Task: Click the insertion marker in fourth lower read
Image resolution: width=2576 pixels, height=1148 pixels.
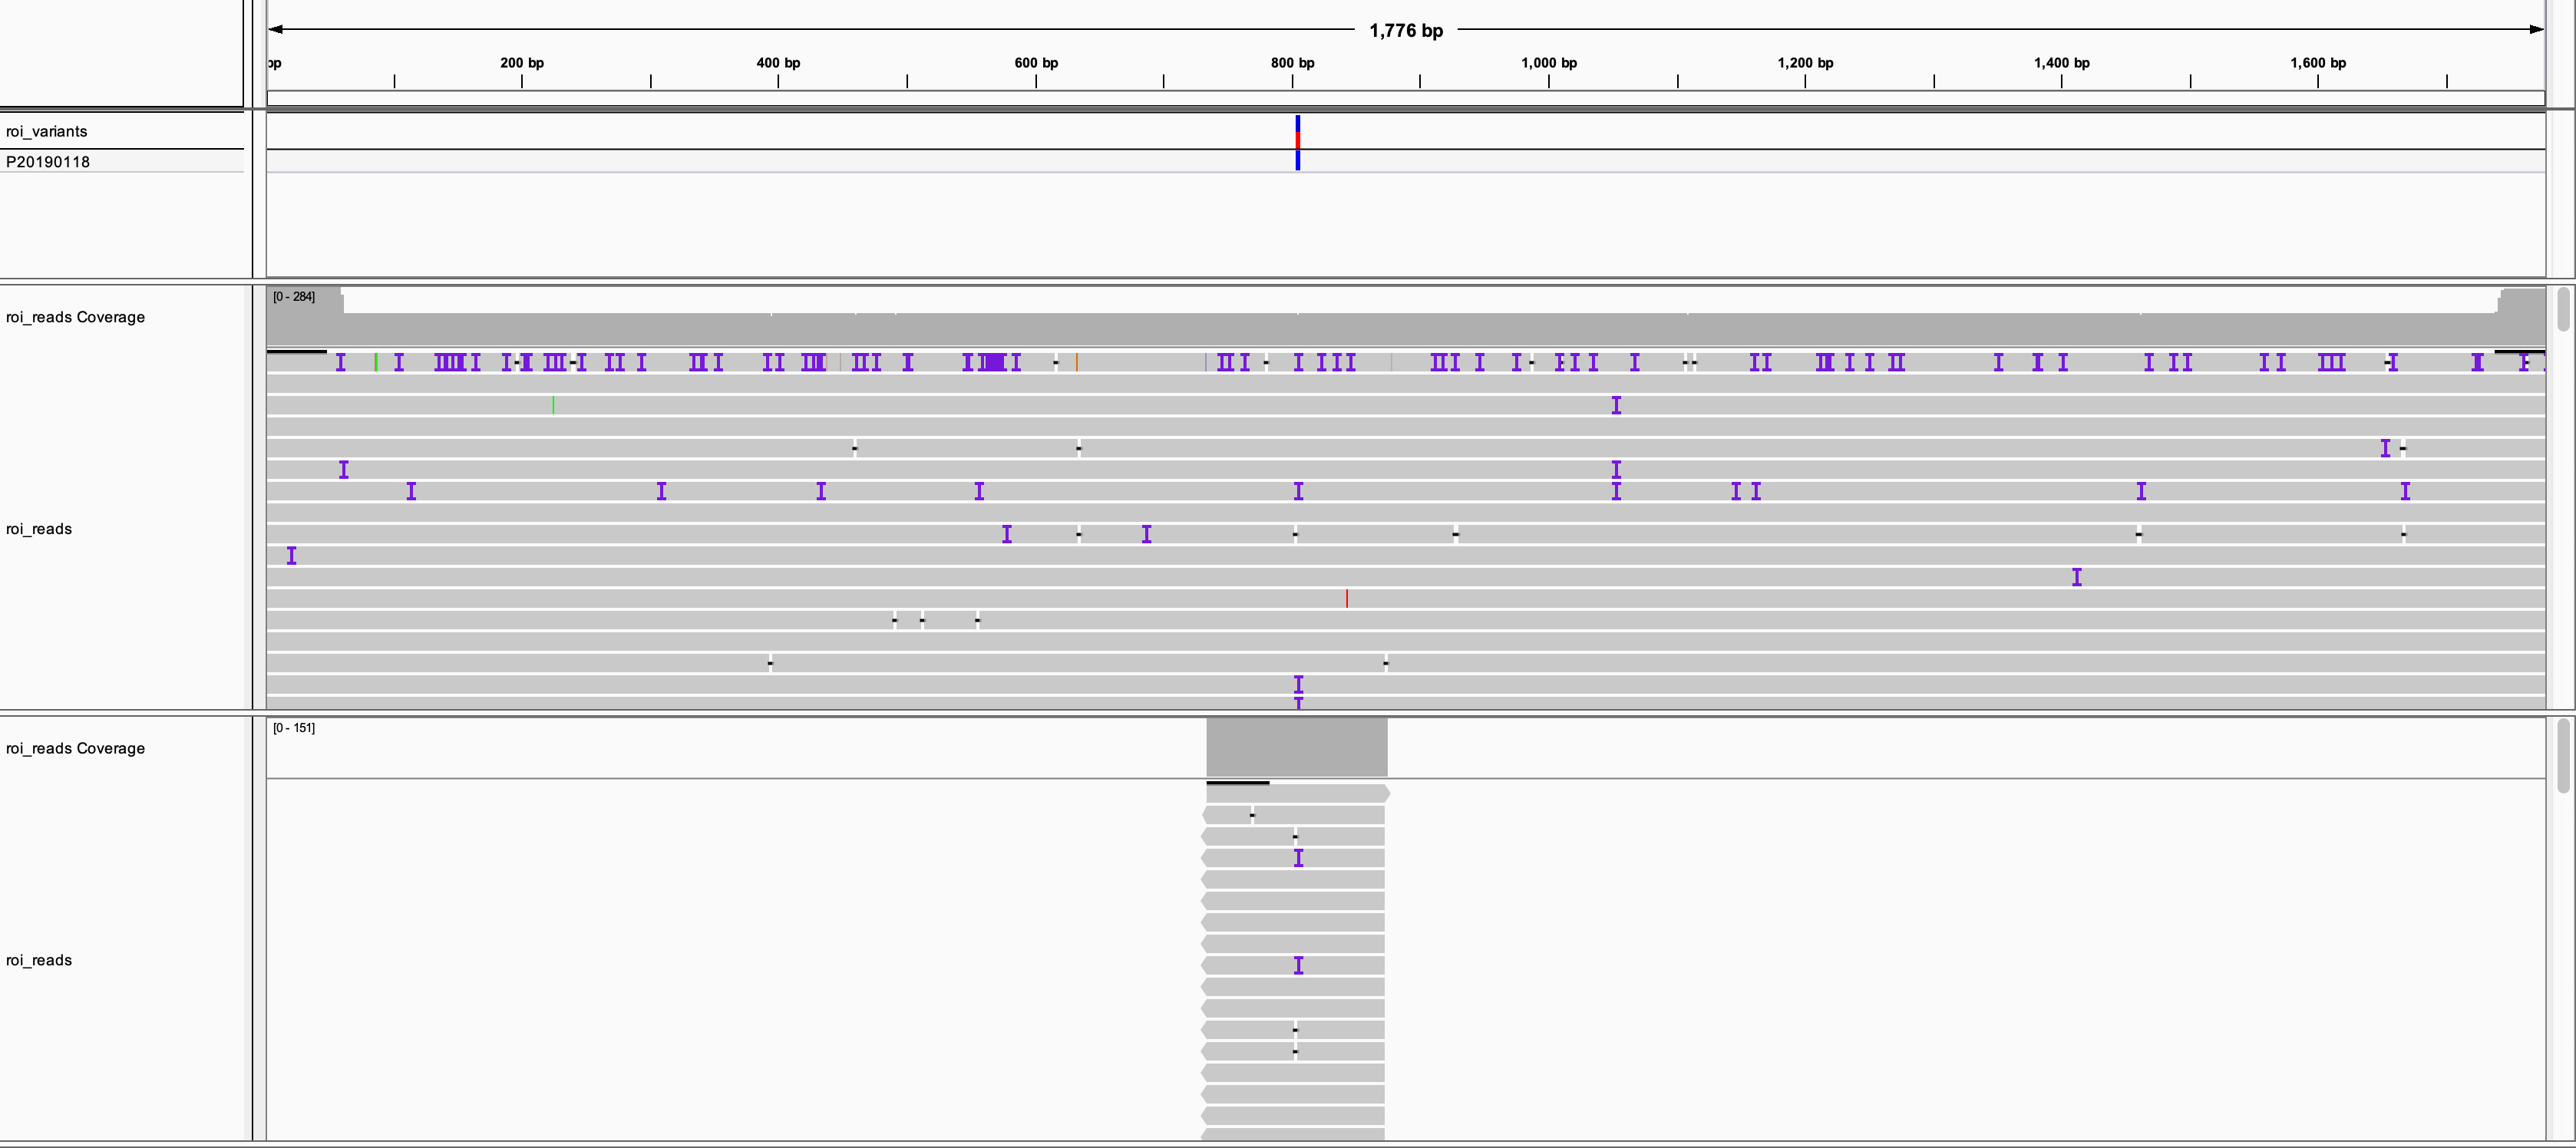Action: (1298, 858)
